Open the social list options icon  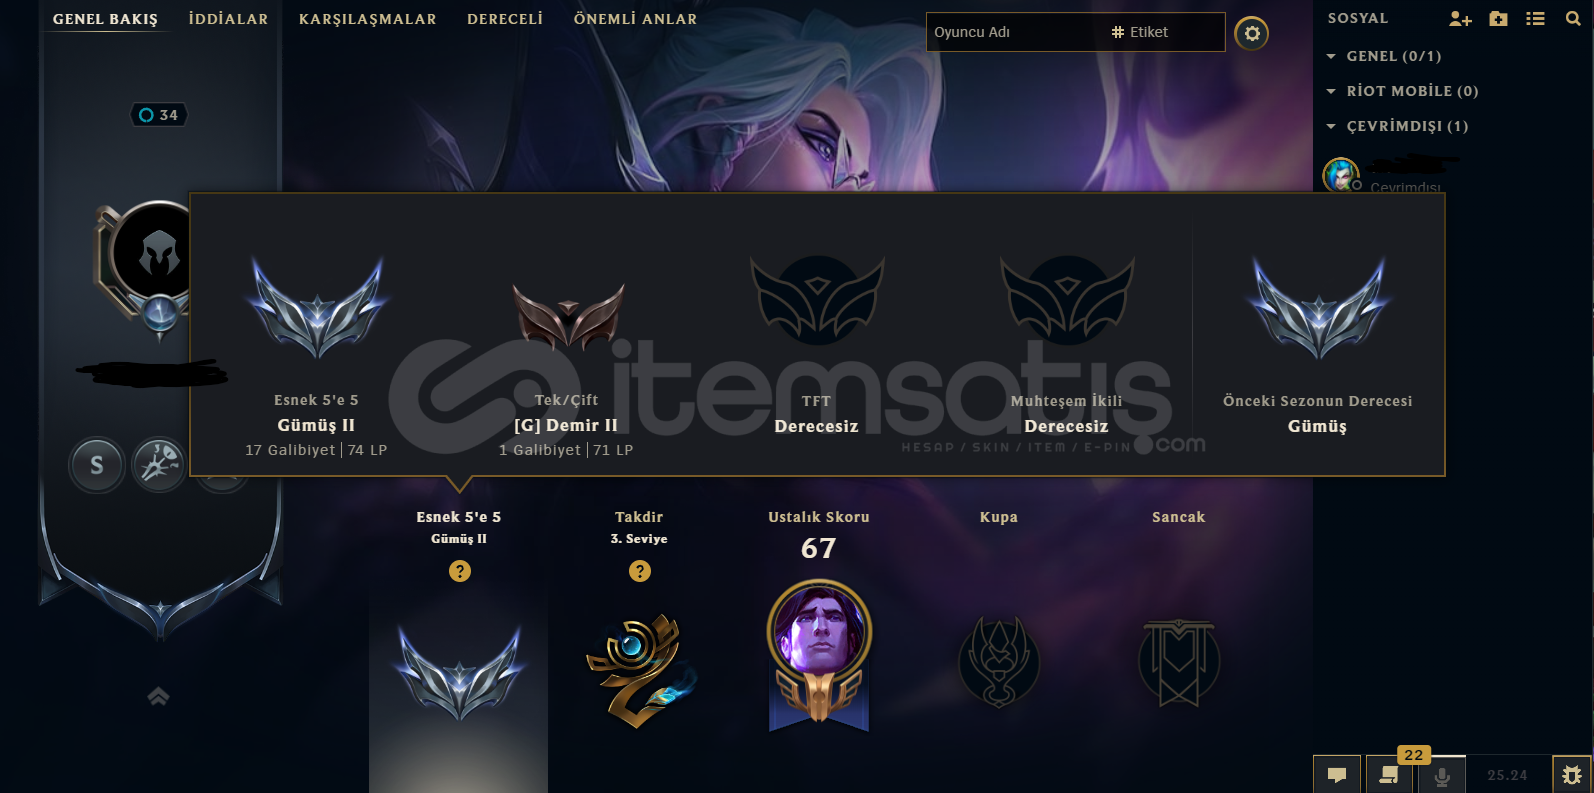coord(1535,18)
